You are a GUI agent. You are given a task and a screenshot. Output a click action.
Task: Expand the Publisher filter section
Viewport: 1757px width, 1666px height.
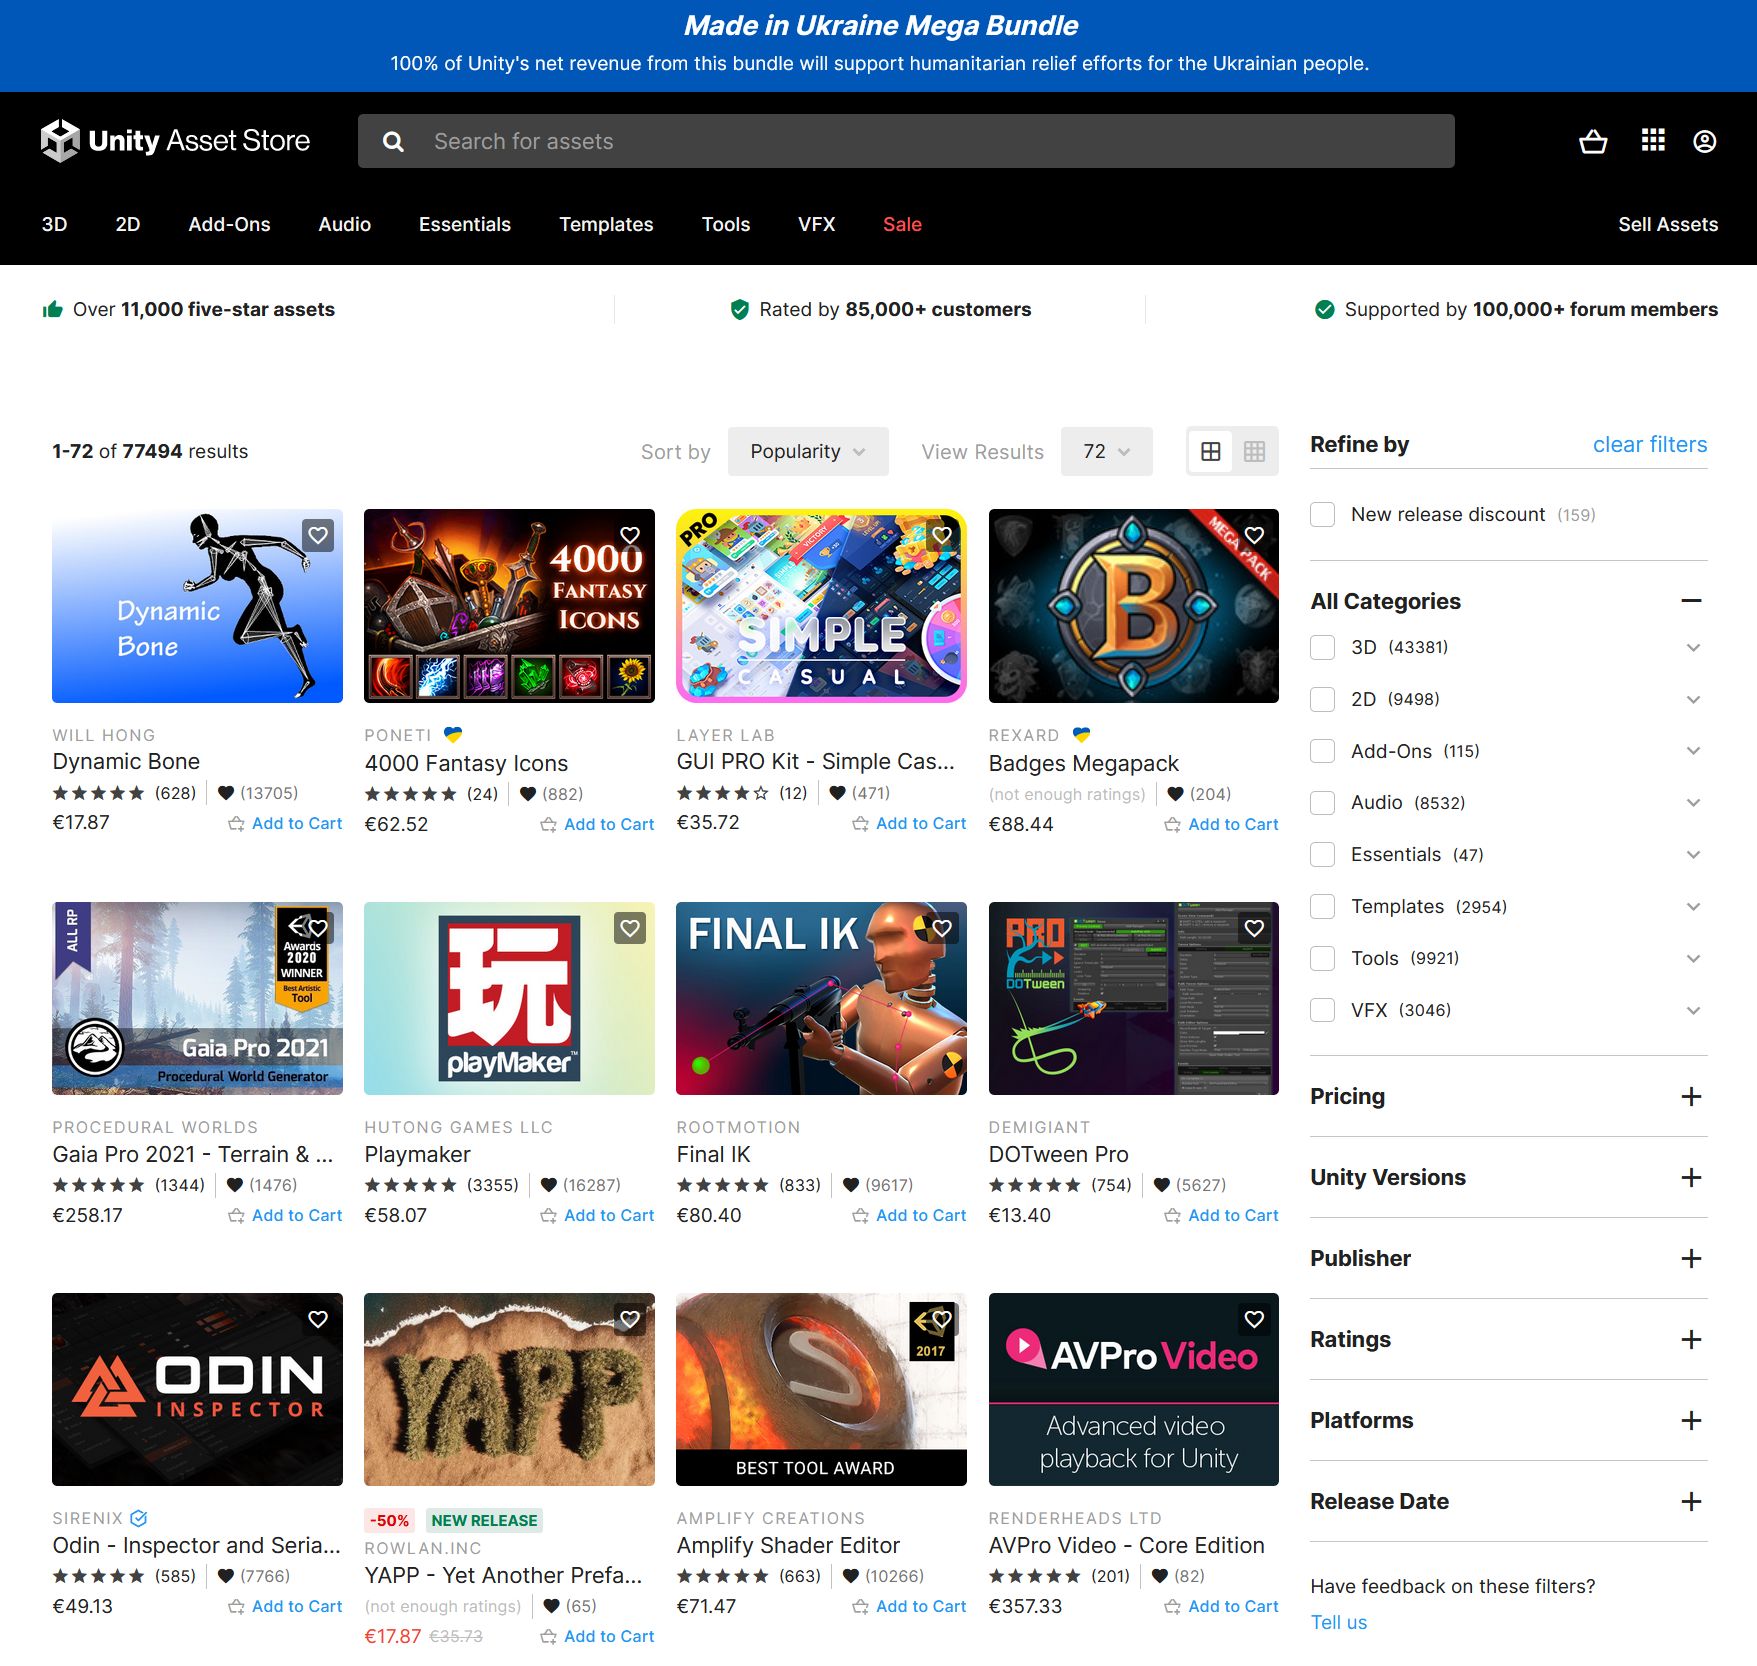1691,1258
